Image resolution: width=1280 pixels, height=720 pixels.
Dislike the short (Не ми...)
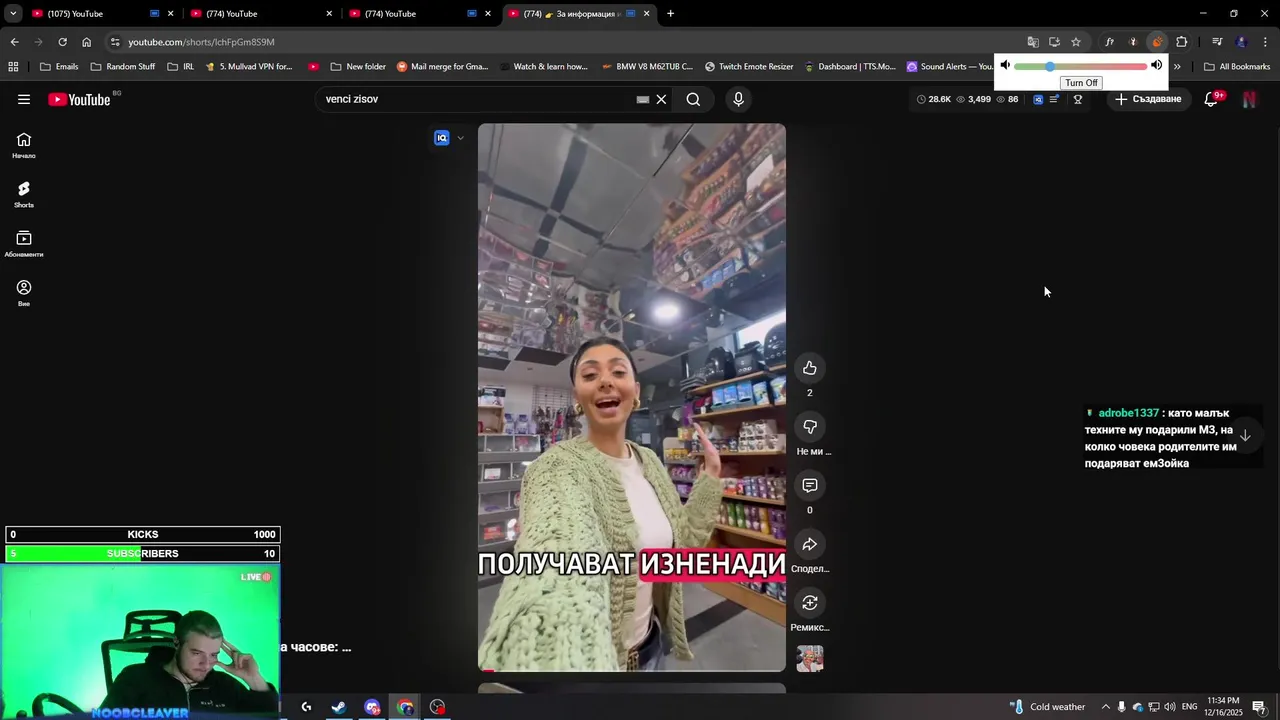click(810, 427)
